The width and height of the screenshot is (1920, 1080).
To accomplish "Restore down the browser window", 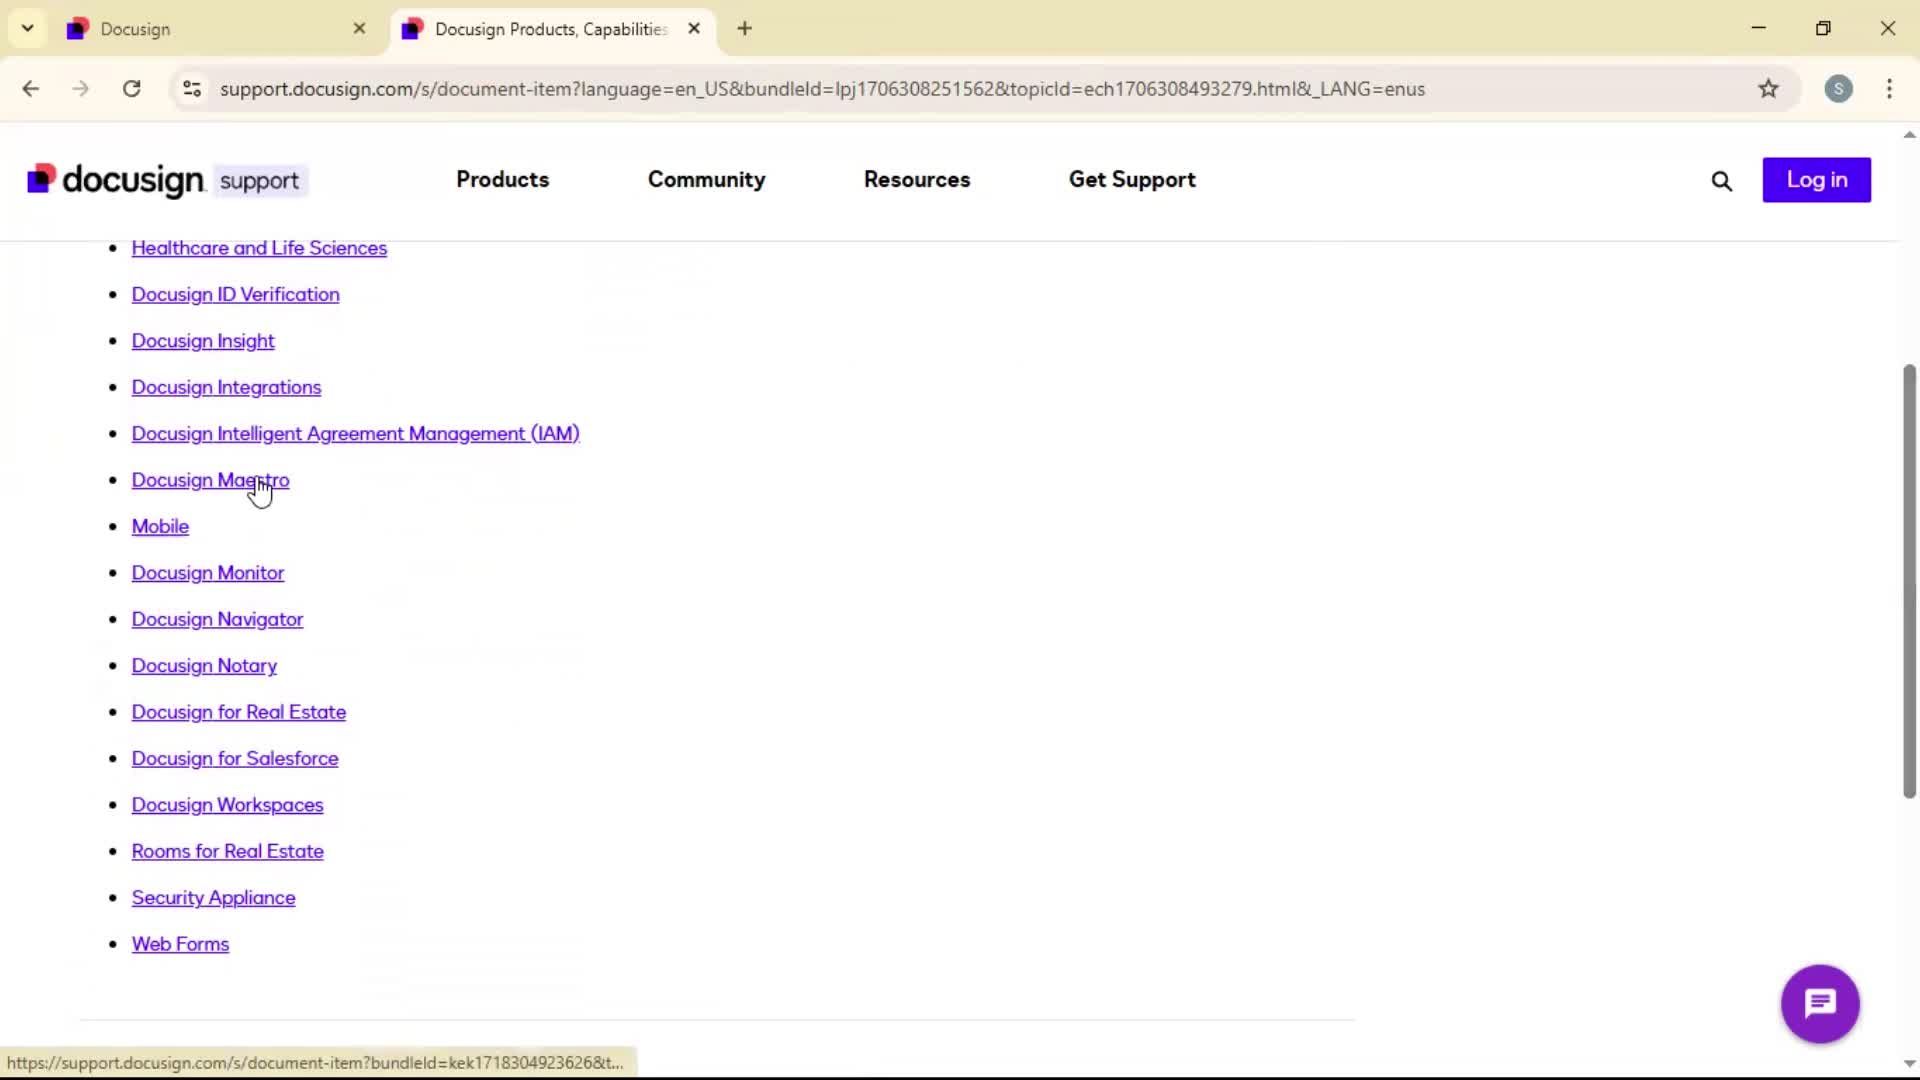I will (x=1822, y=29).
